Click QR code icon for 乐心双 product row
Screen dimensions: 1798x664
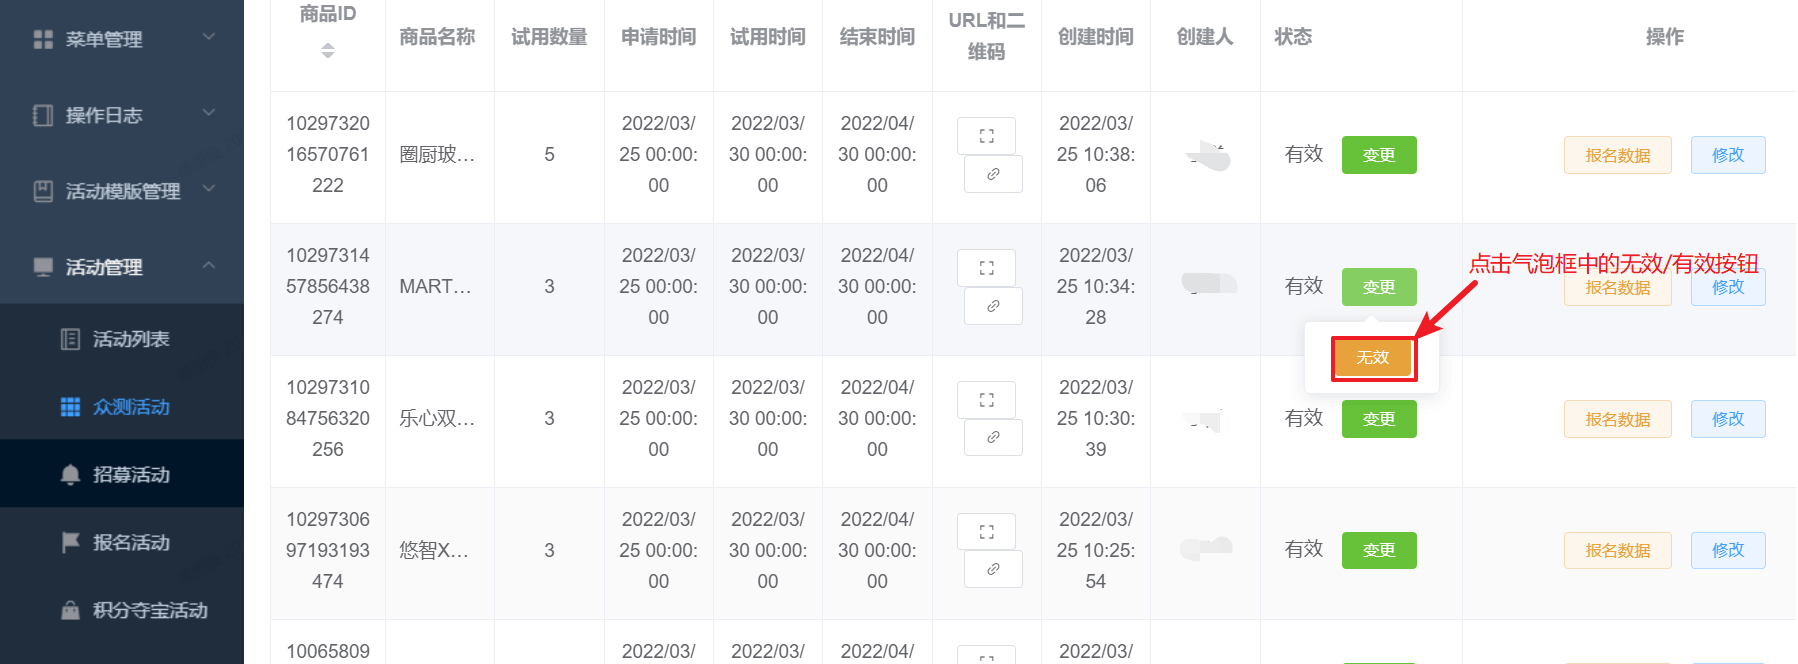pos(986,400)
